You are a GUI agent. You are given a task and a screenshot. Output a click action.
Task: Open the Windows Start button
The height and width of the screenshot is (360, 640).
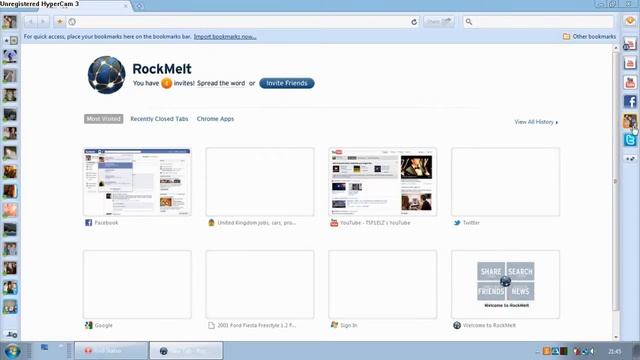12,351
